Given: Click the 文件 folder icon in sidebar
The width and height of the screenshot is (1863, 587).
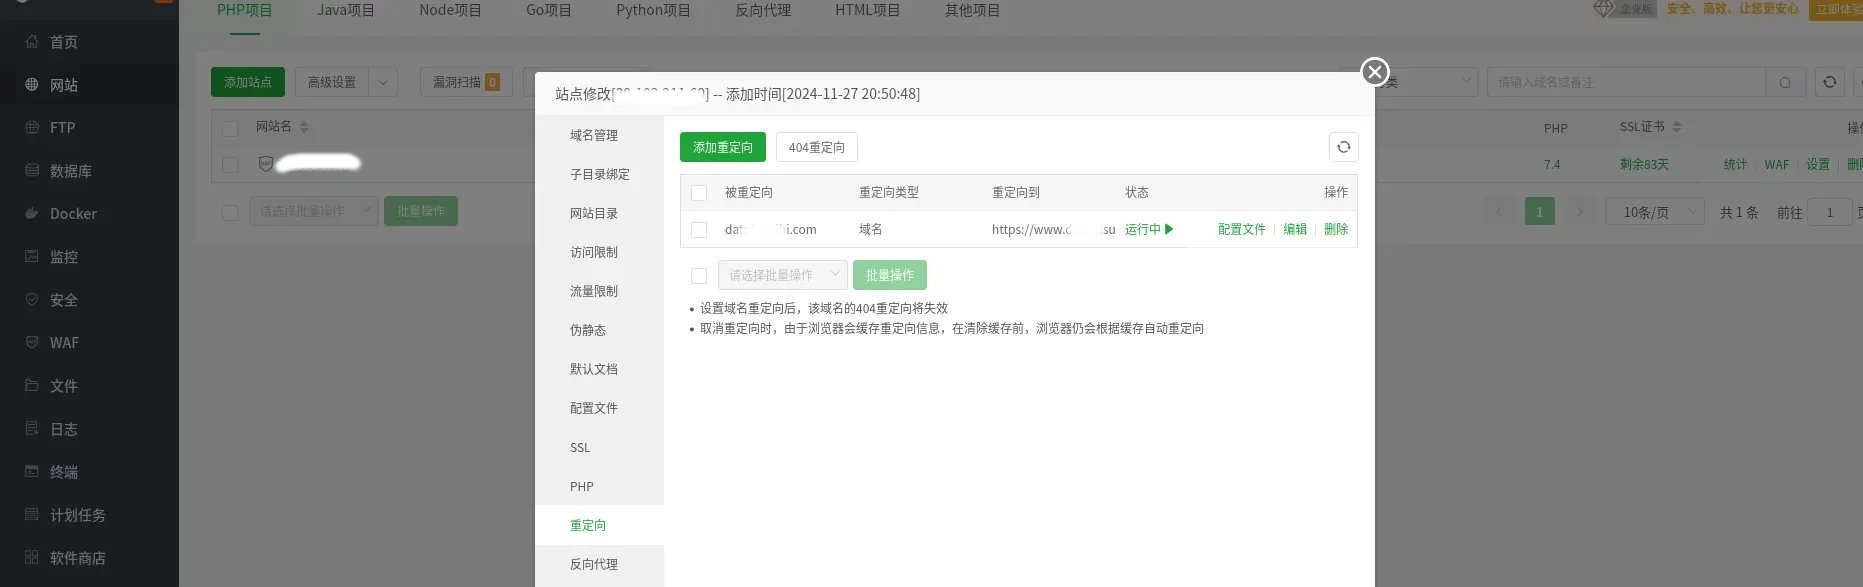Looking at the screenshot, I should (32, 386).
